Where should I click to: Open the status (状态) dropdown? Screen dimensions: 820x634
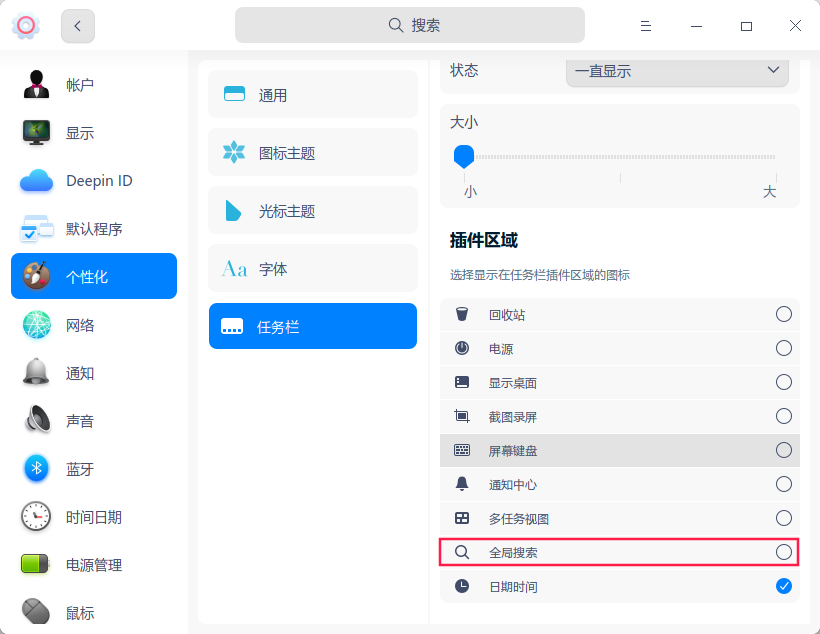point(677,71)
